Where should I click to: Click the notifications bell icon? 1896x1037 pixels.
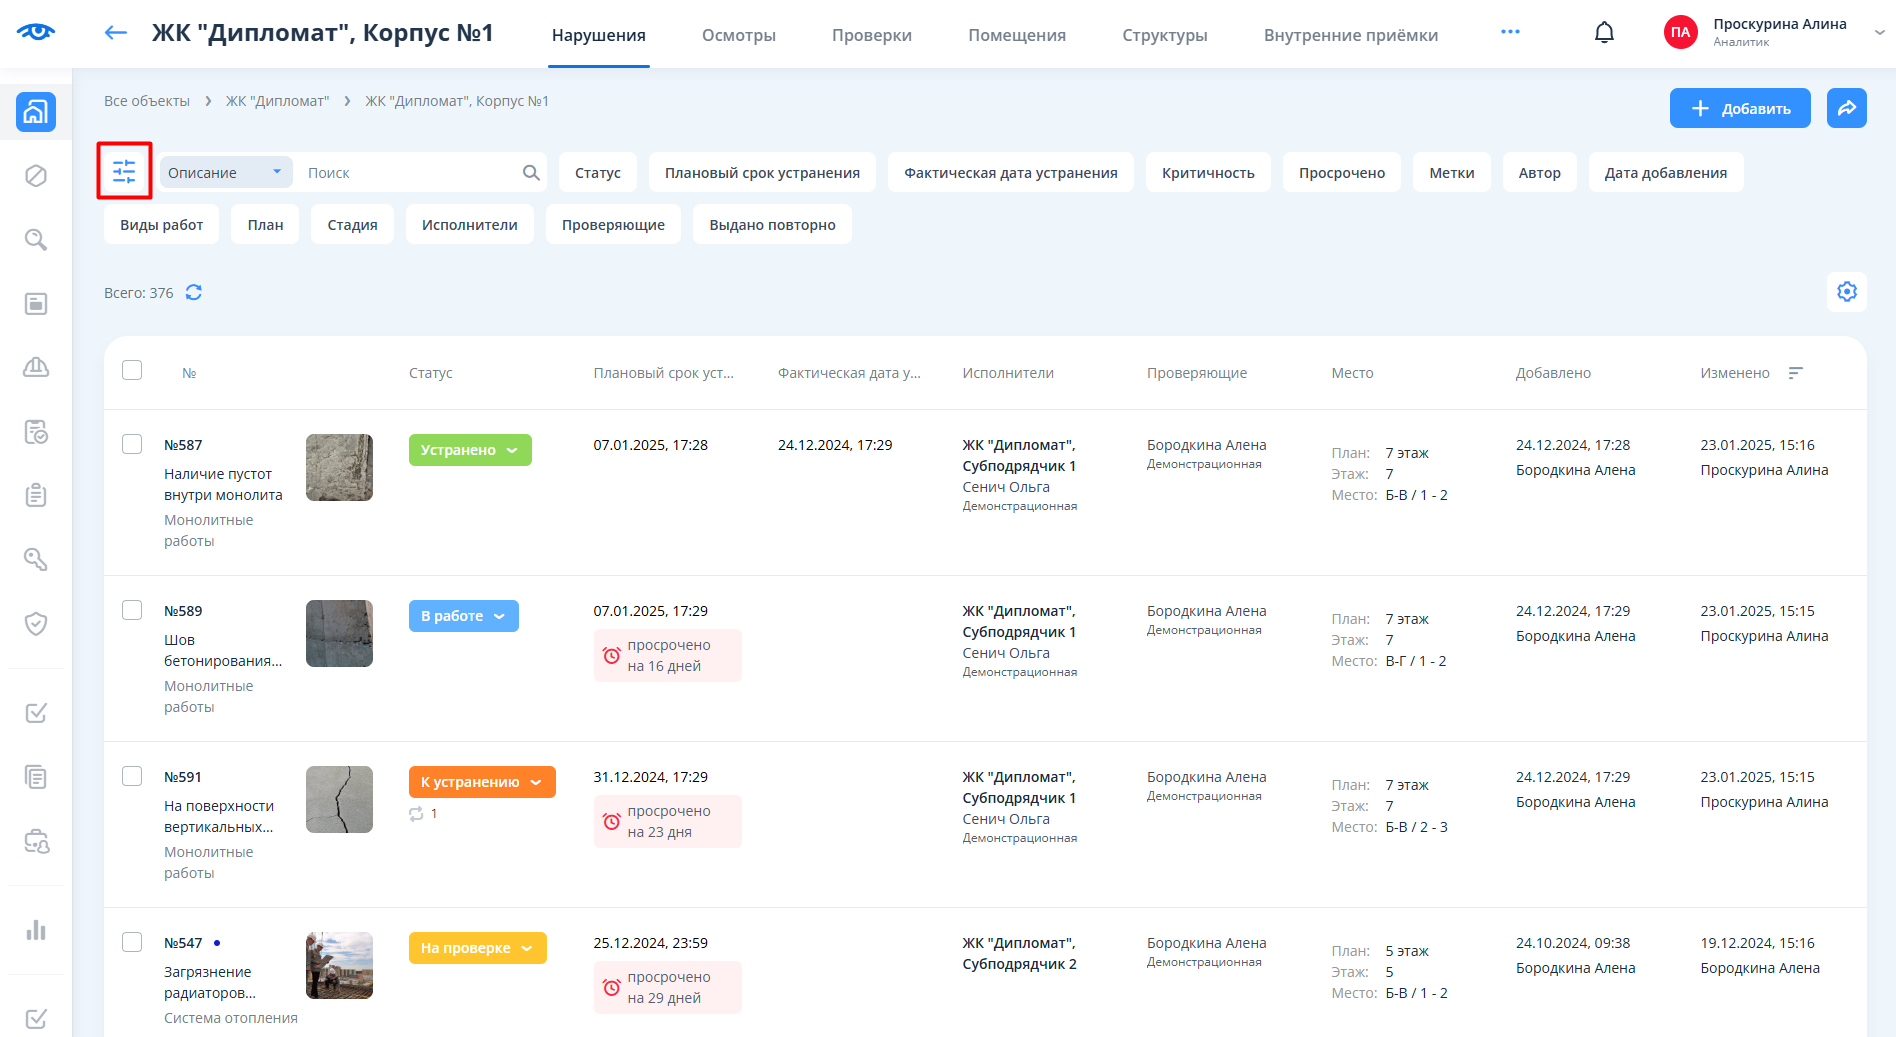tap(1604, 33)
